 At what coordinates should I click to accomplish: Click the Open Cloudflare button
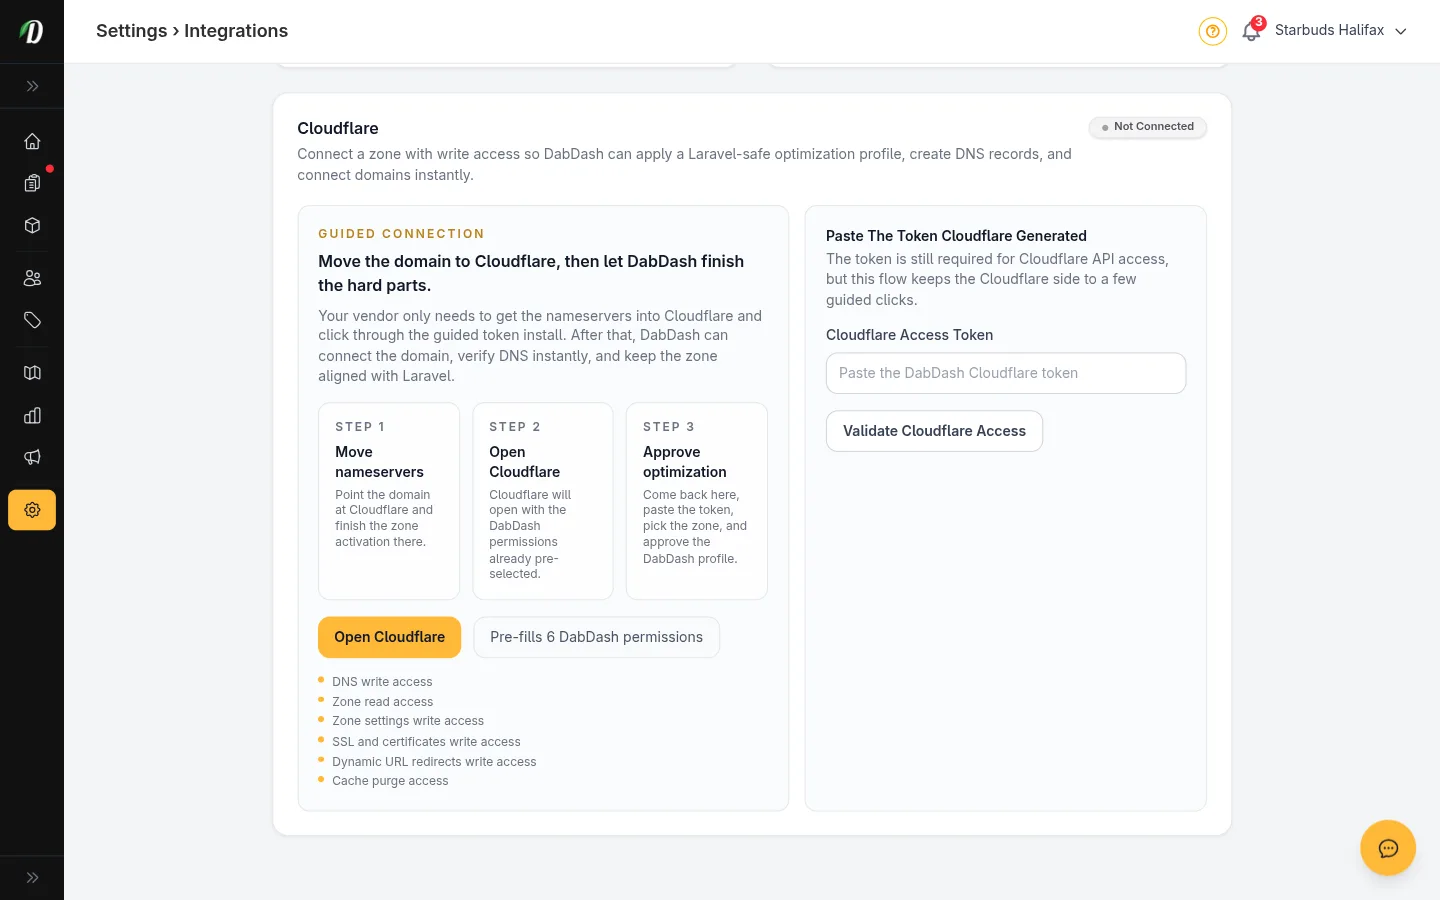(x=389, y=637)
